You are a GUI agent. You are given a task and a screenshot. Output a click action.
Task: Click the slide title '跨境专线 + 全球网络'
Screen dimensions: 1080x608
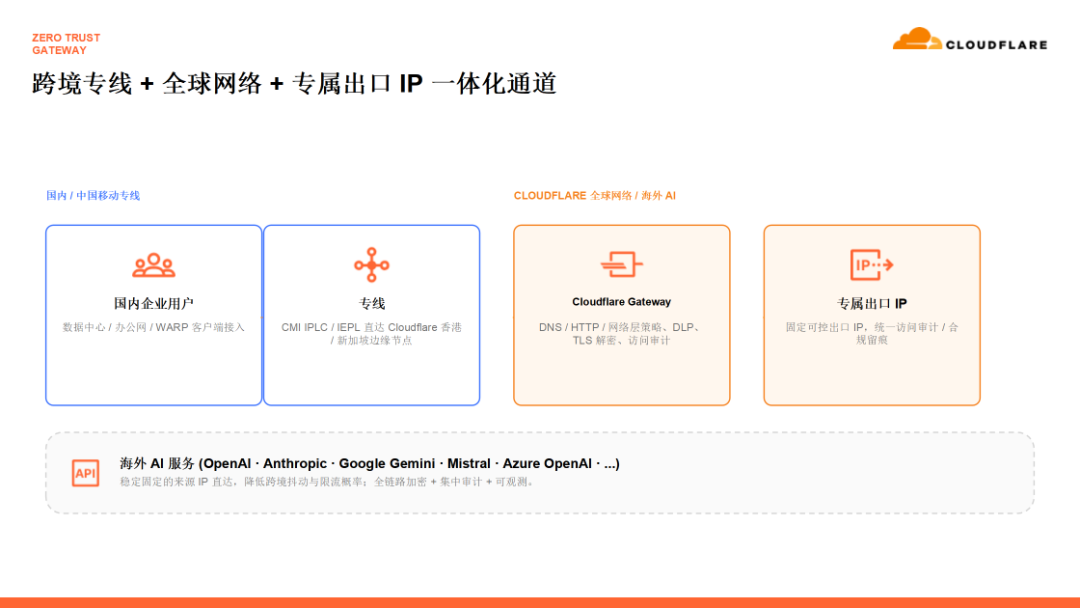[x=294, y=83]
